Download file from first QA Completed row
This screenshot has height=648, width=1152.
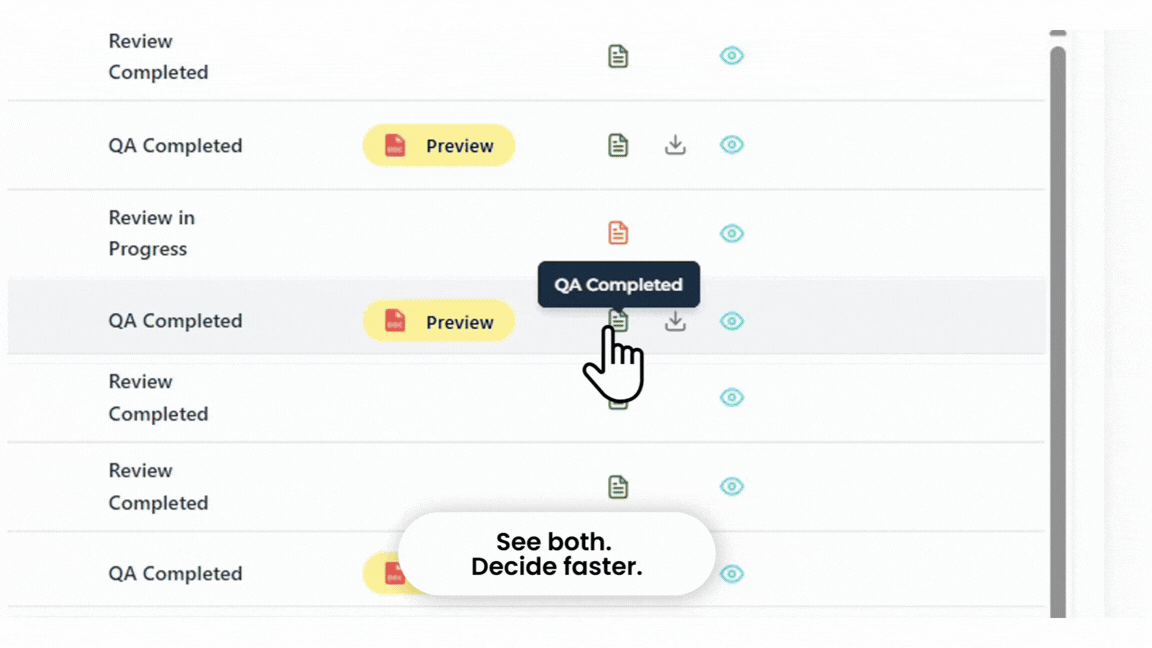675,145
